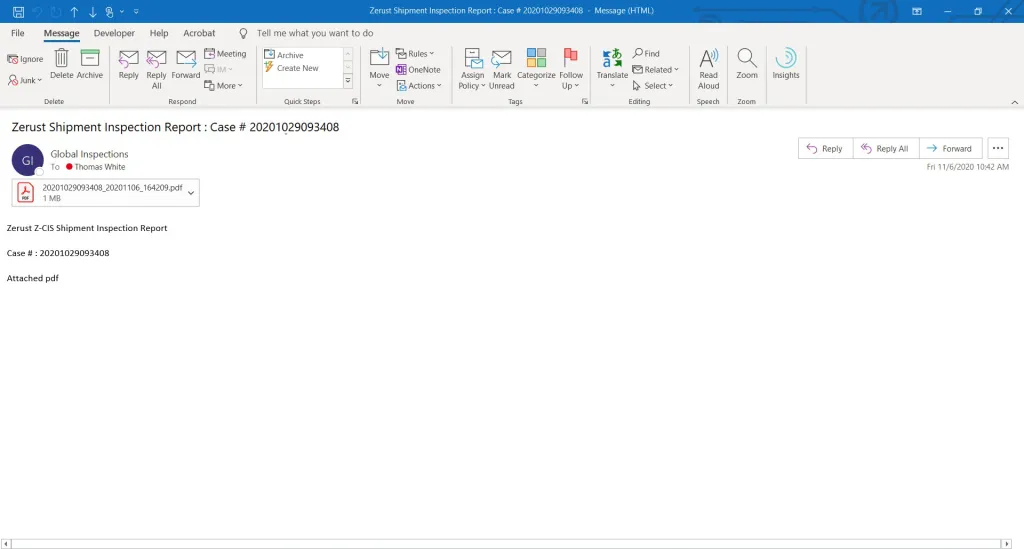Open the Help tab

(159, 33)
